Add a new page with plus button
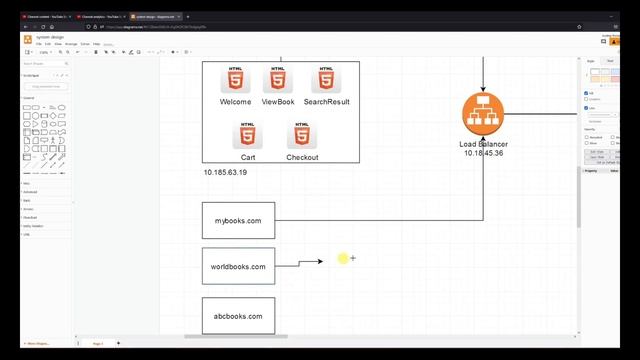Image resolution: width=640 pixels, height=360 pixels. 118,343
